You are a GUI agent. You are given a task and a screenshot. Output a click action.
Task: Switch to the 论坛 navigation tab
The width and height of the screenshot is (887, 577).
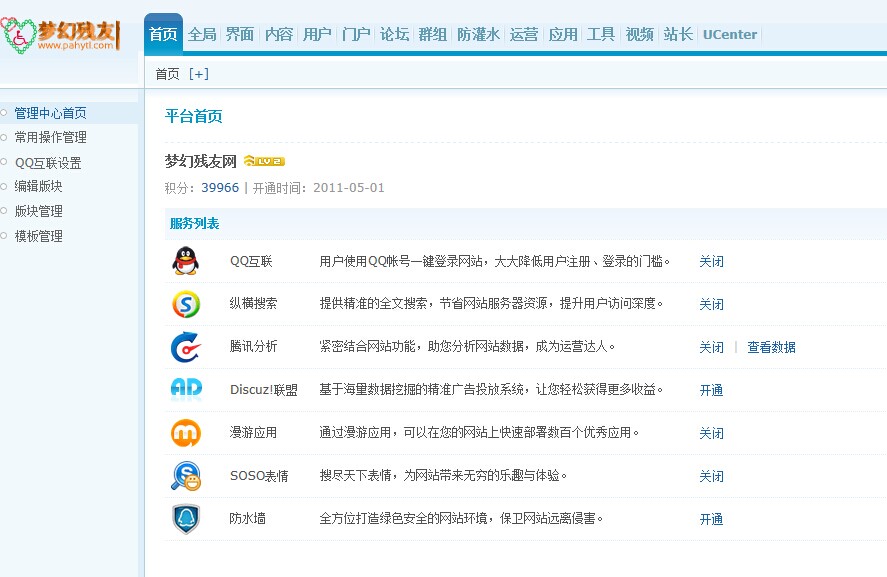[394, 35]
